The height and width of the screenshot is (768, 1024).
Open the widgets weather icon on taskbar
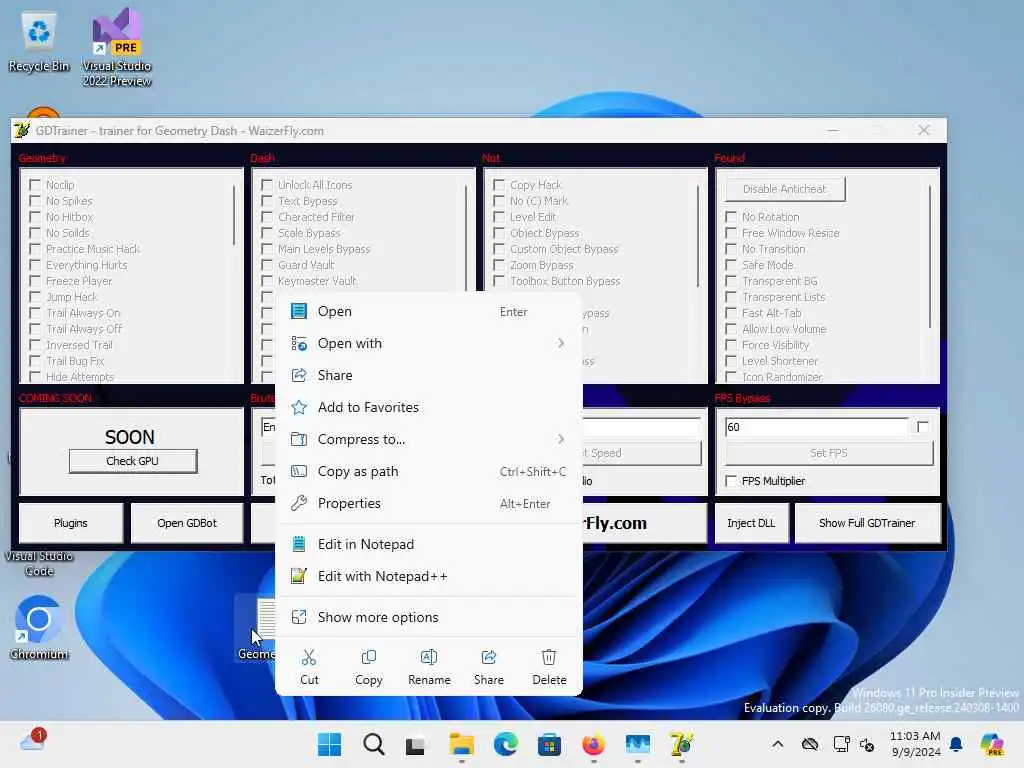[32, 741]
